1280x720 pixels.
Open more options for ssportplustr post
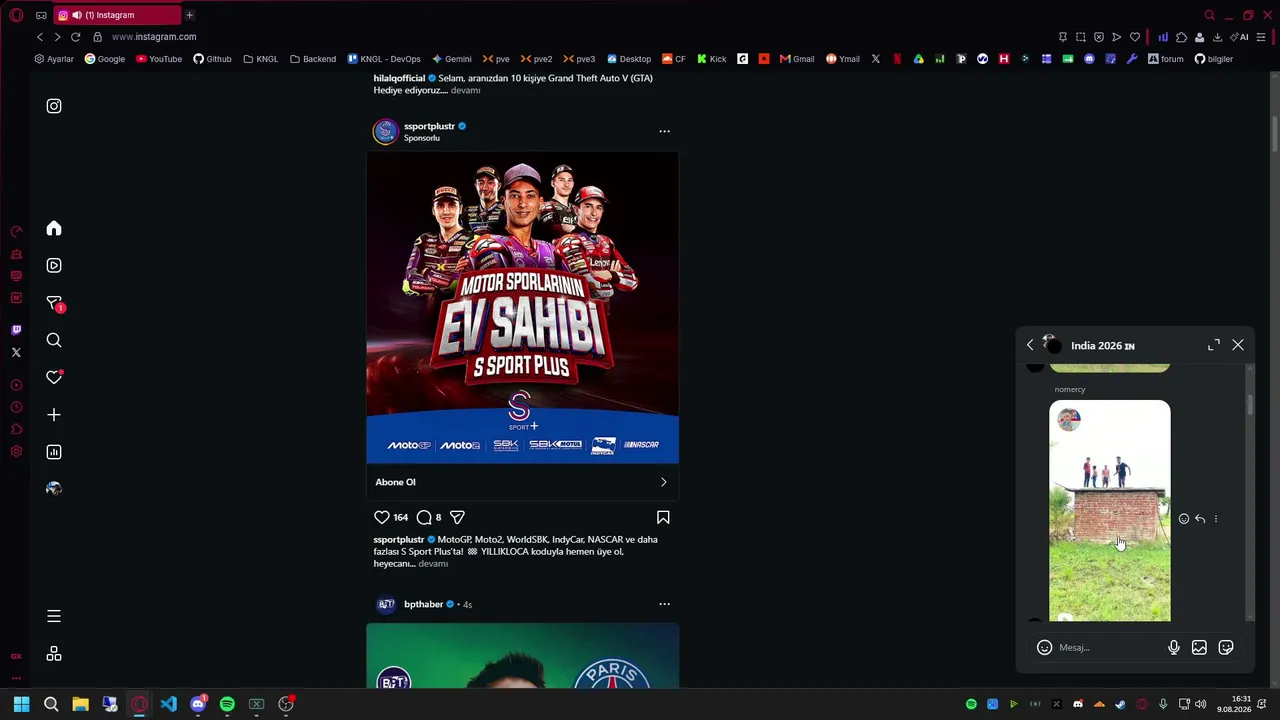[664, 131]
